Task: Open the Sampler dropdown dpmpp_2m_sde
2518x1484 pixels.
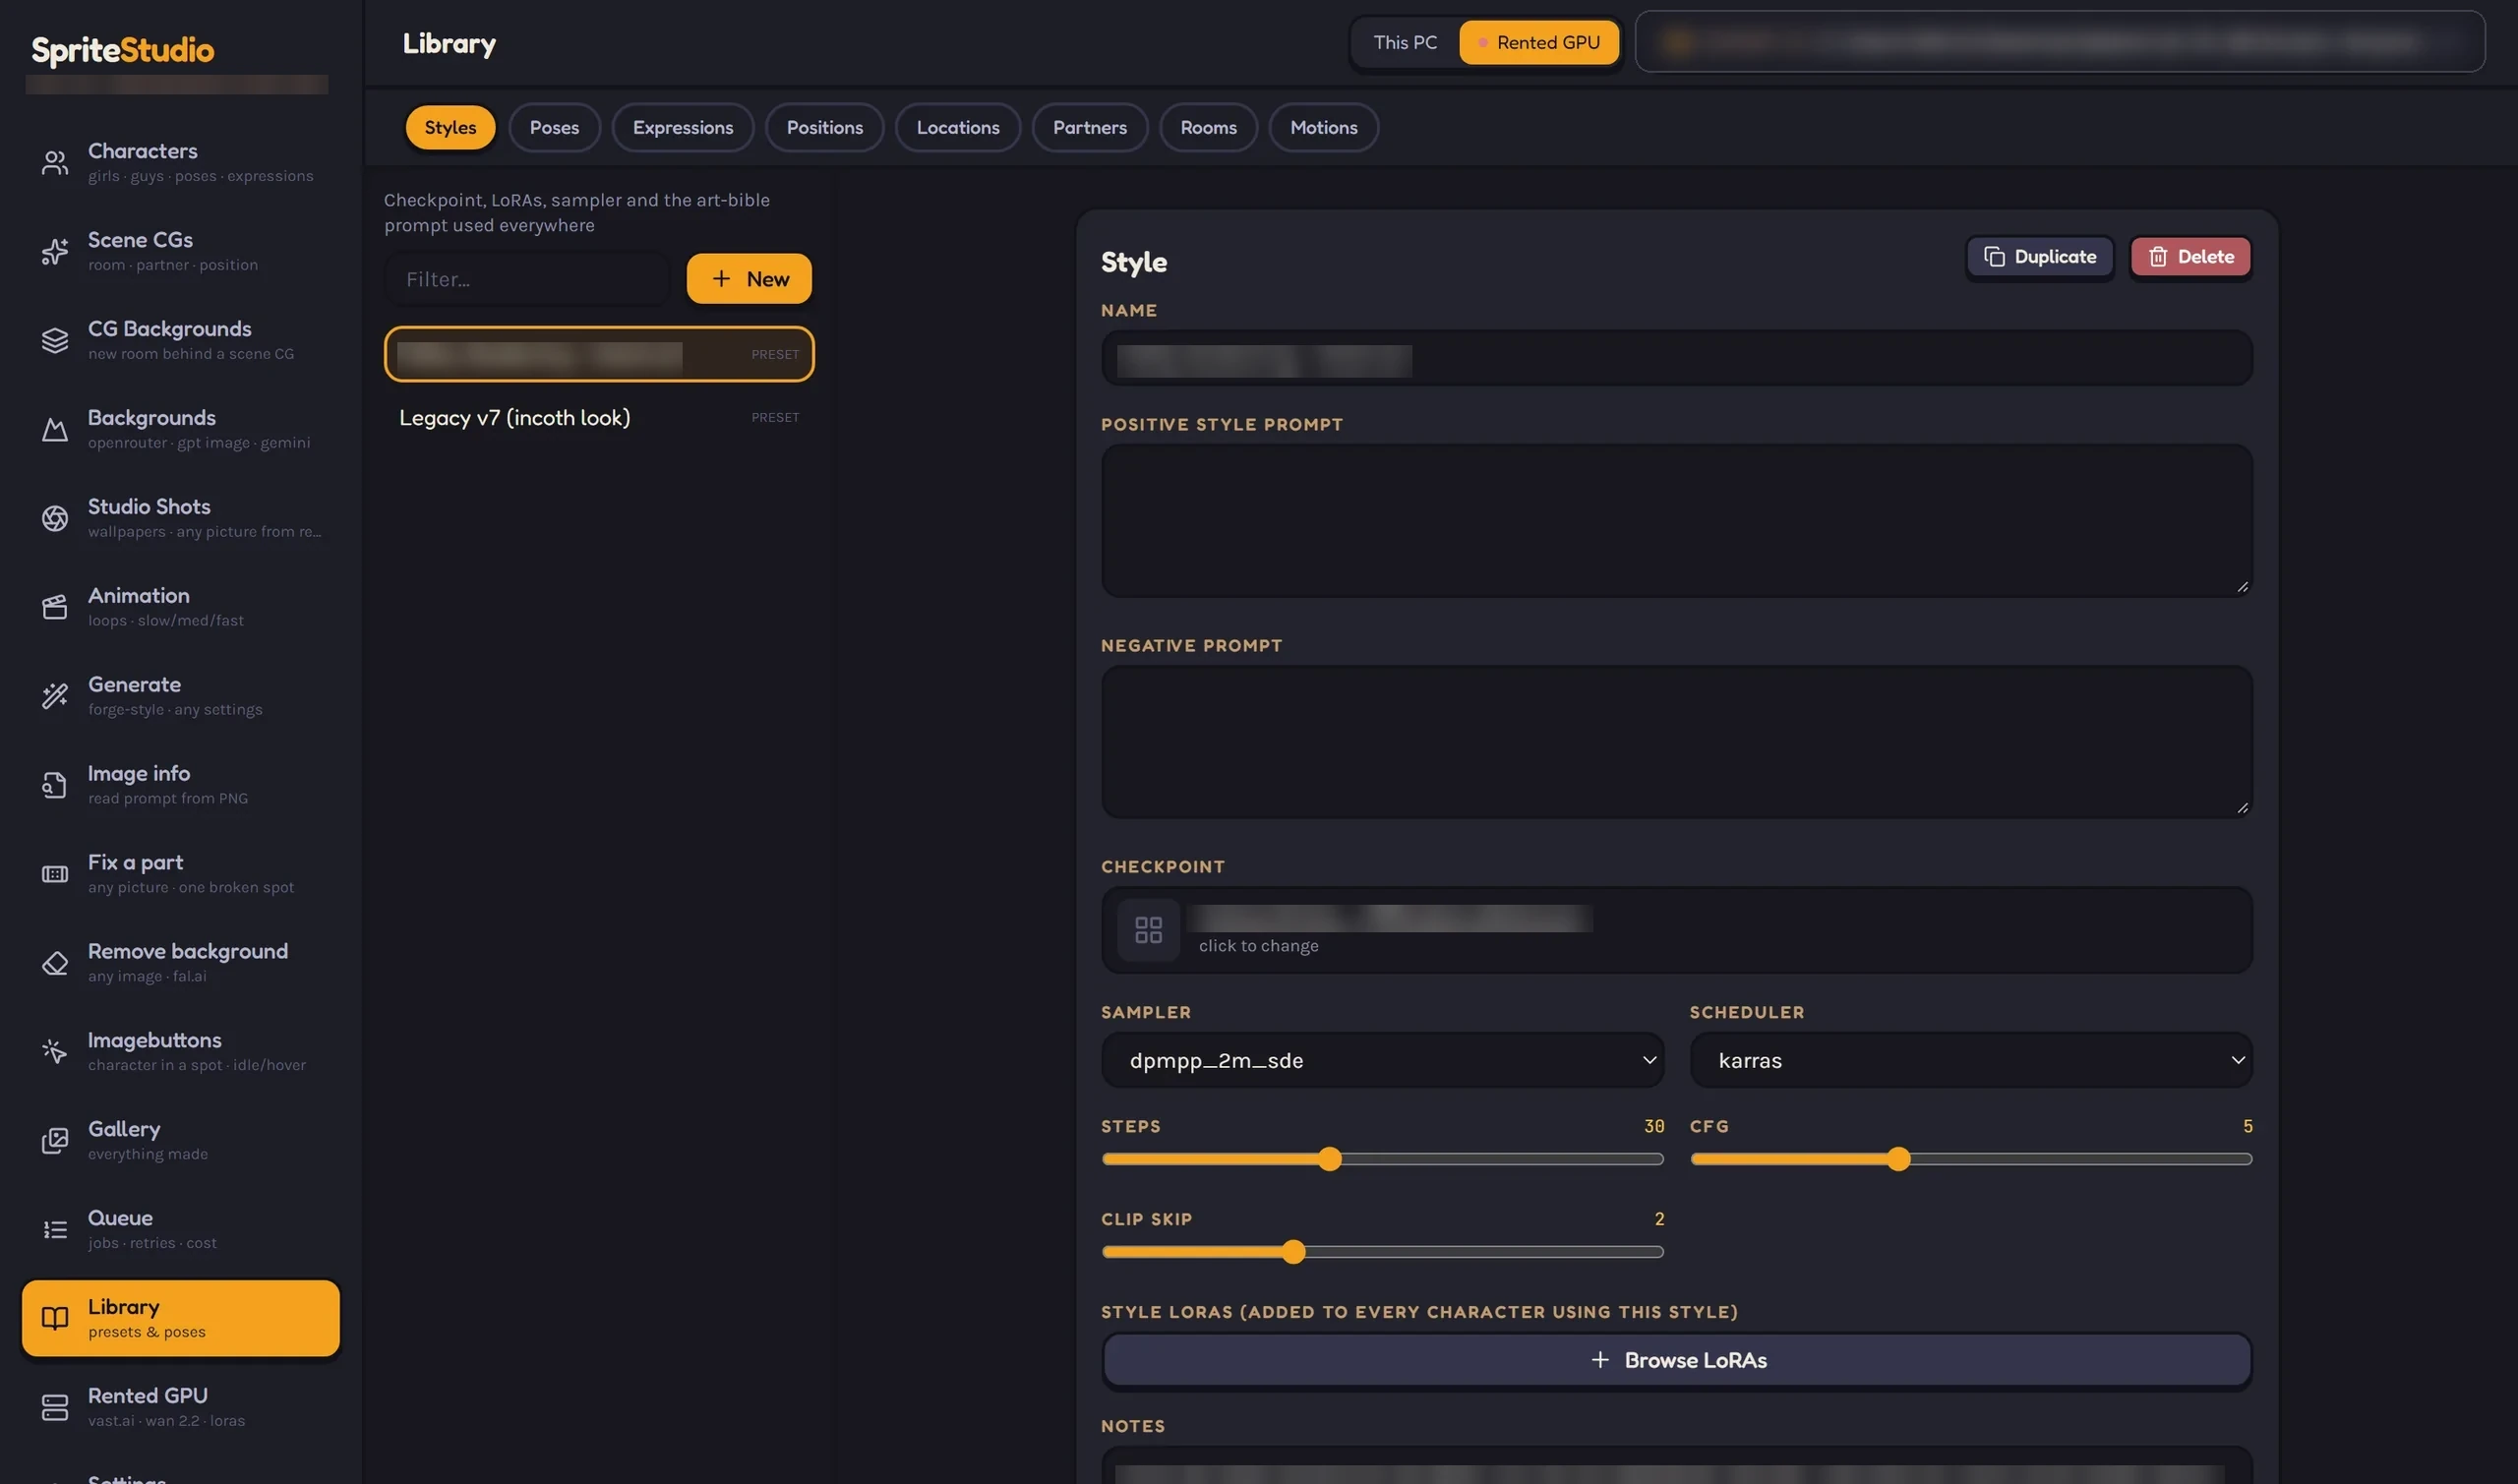Action: [x=1382, y=1061]
